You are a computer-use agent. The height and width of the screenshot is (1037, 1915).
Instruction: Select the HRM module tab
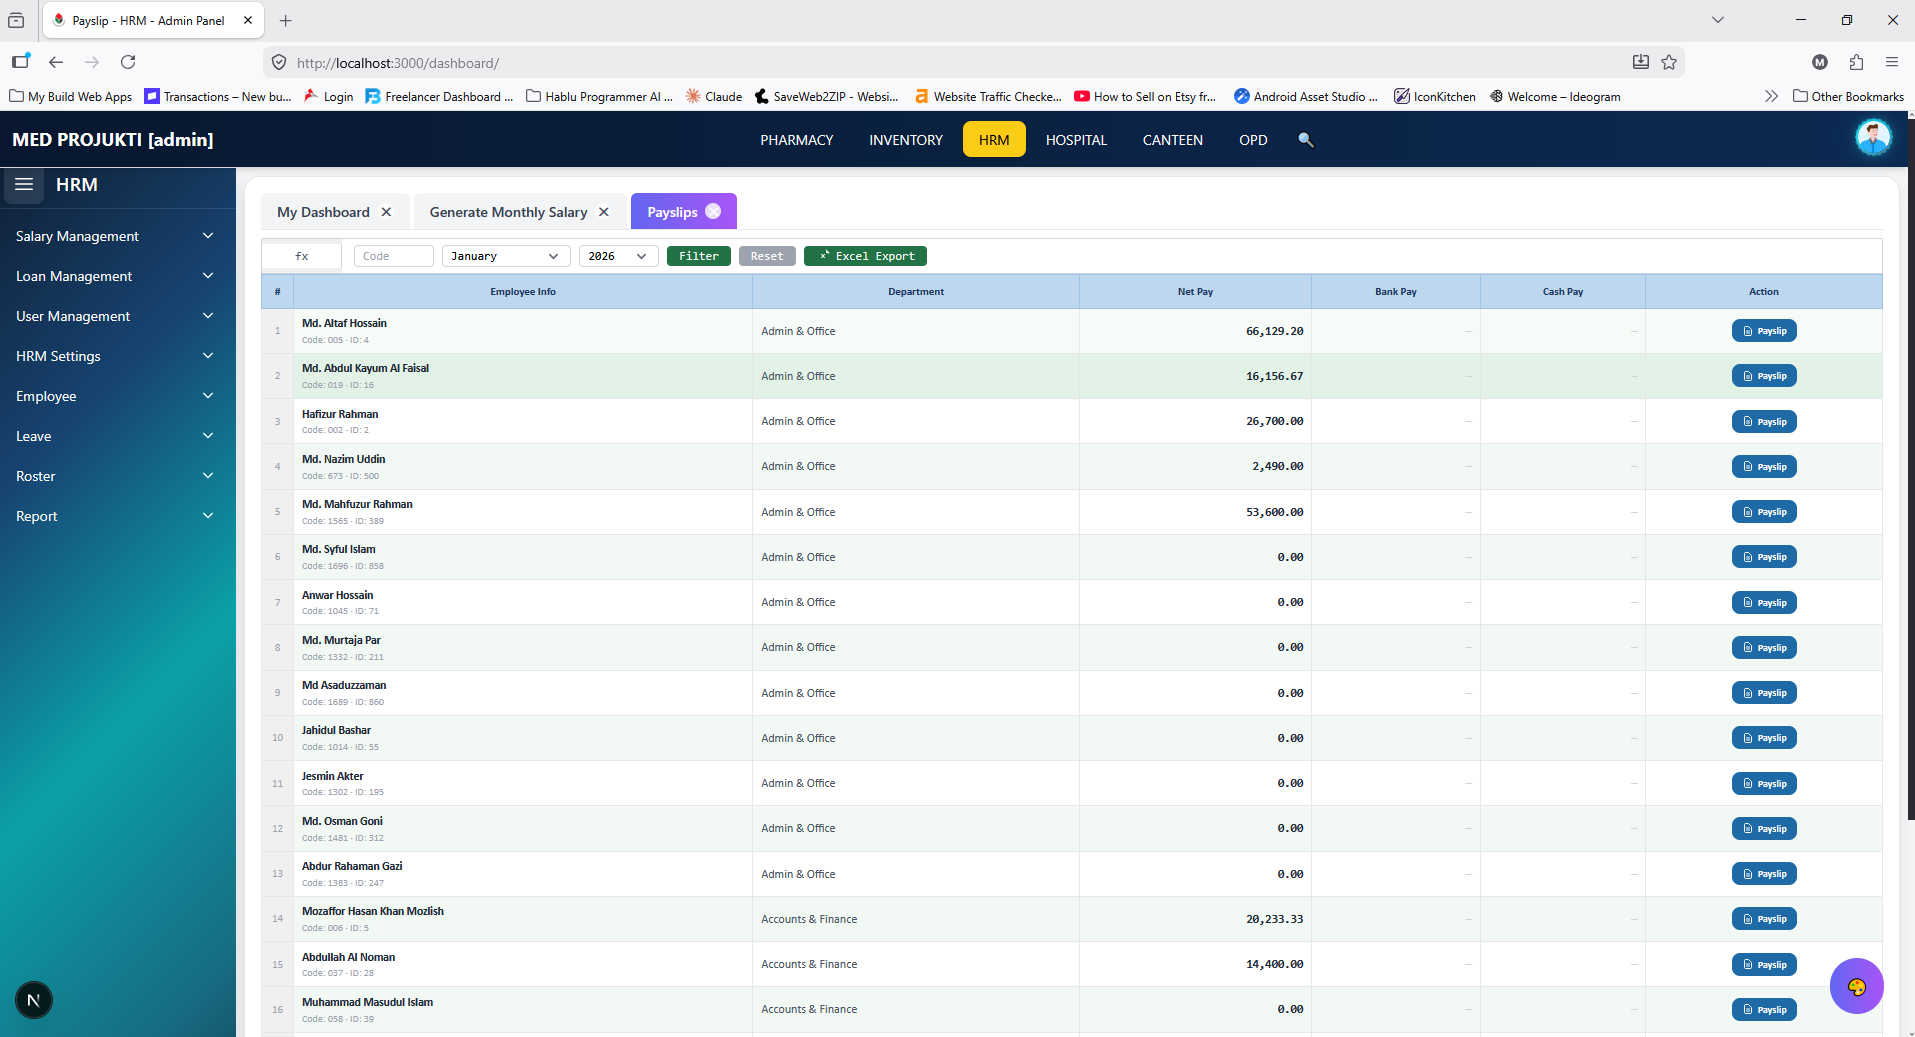[994, 140]
